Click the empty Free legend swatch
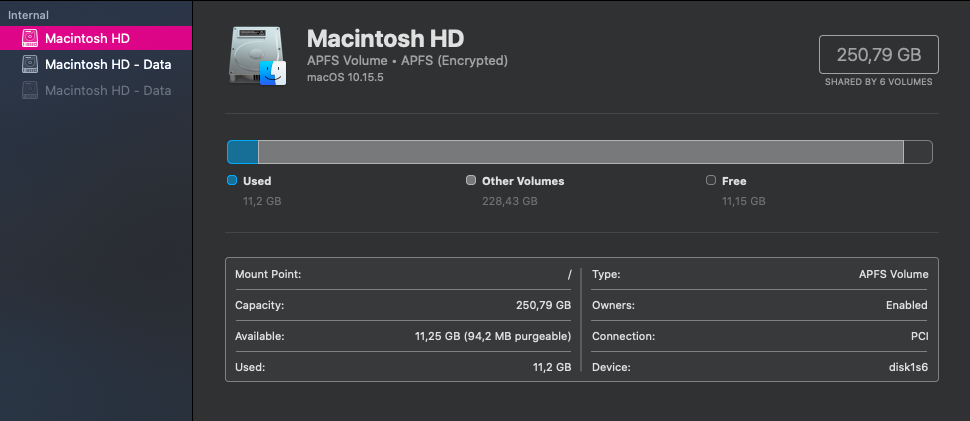970x421 pixels. click(711, 181)
